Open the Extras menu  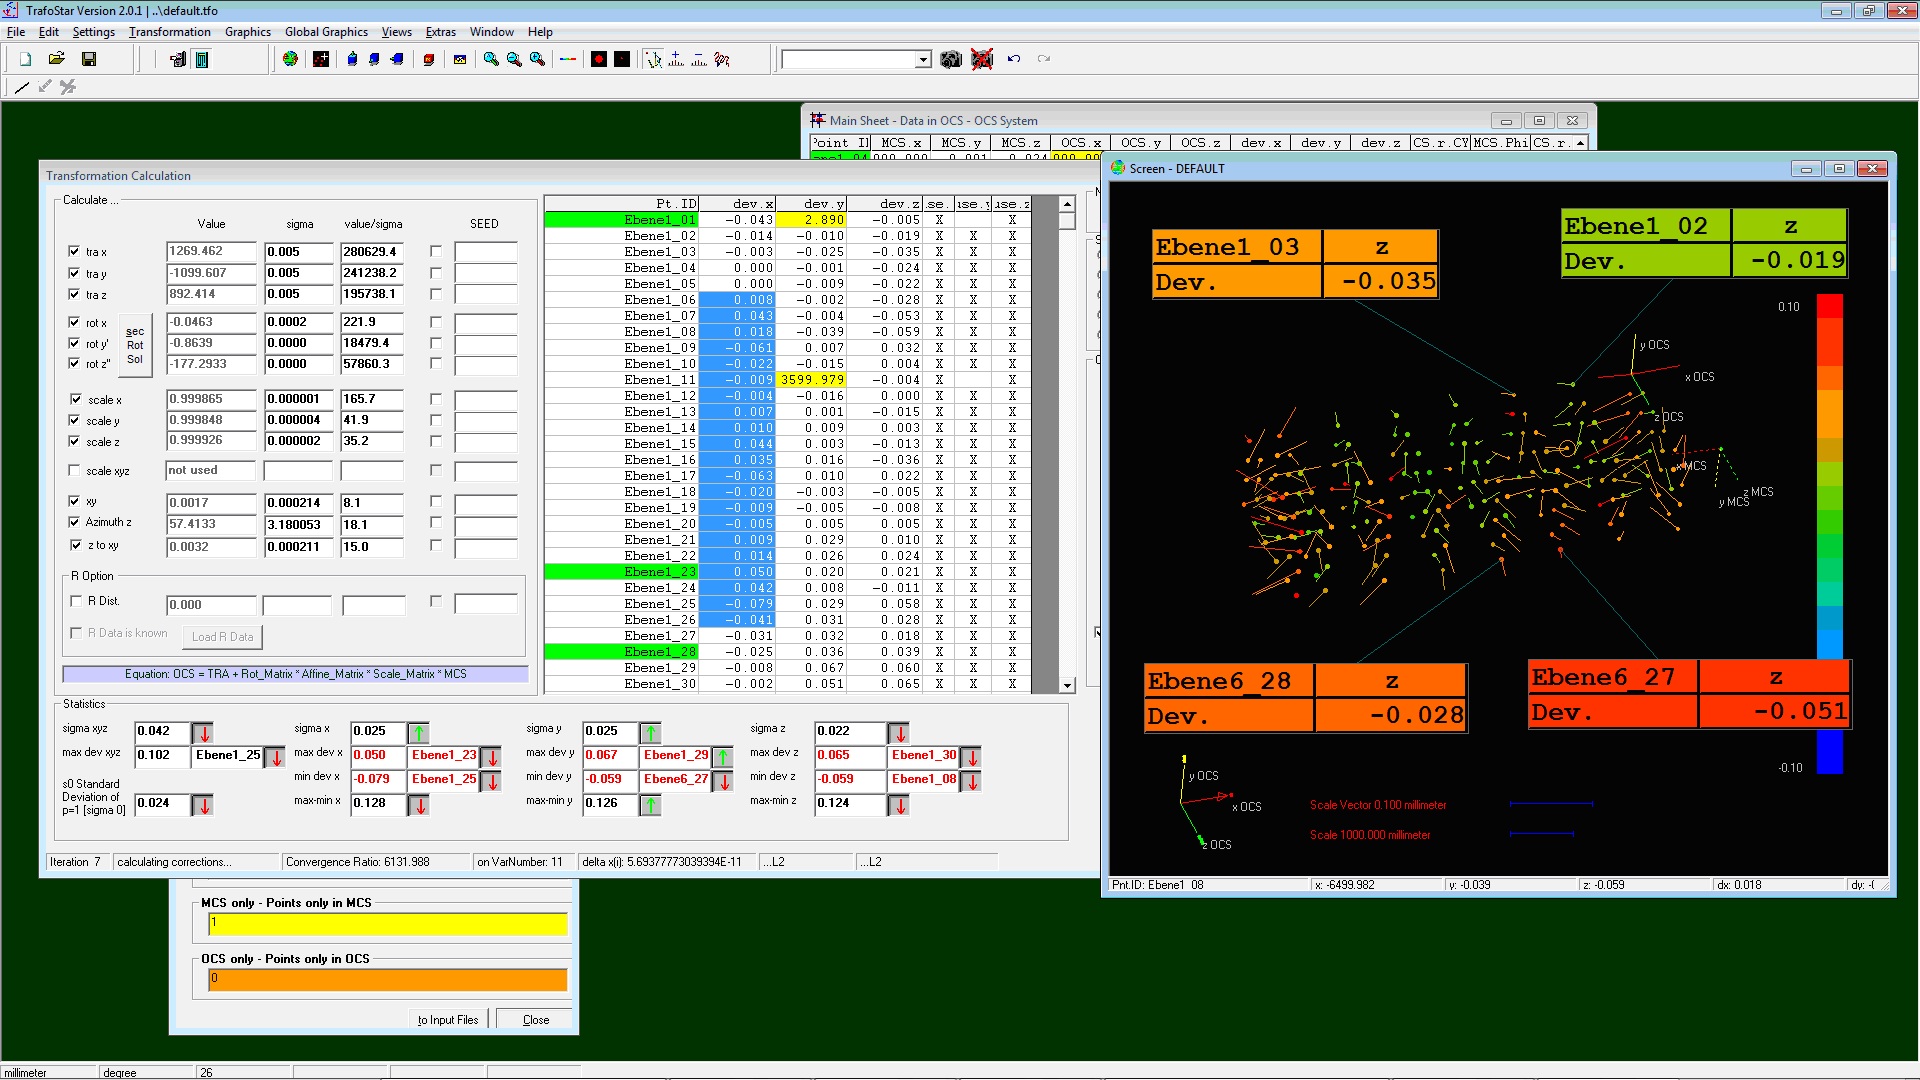441,32
